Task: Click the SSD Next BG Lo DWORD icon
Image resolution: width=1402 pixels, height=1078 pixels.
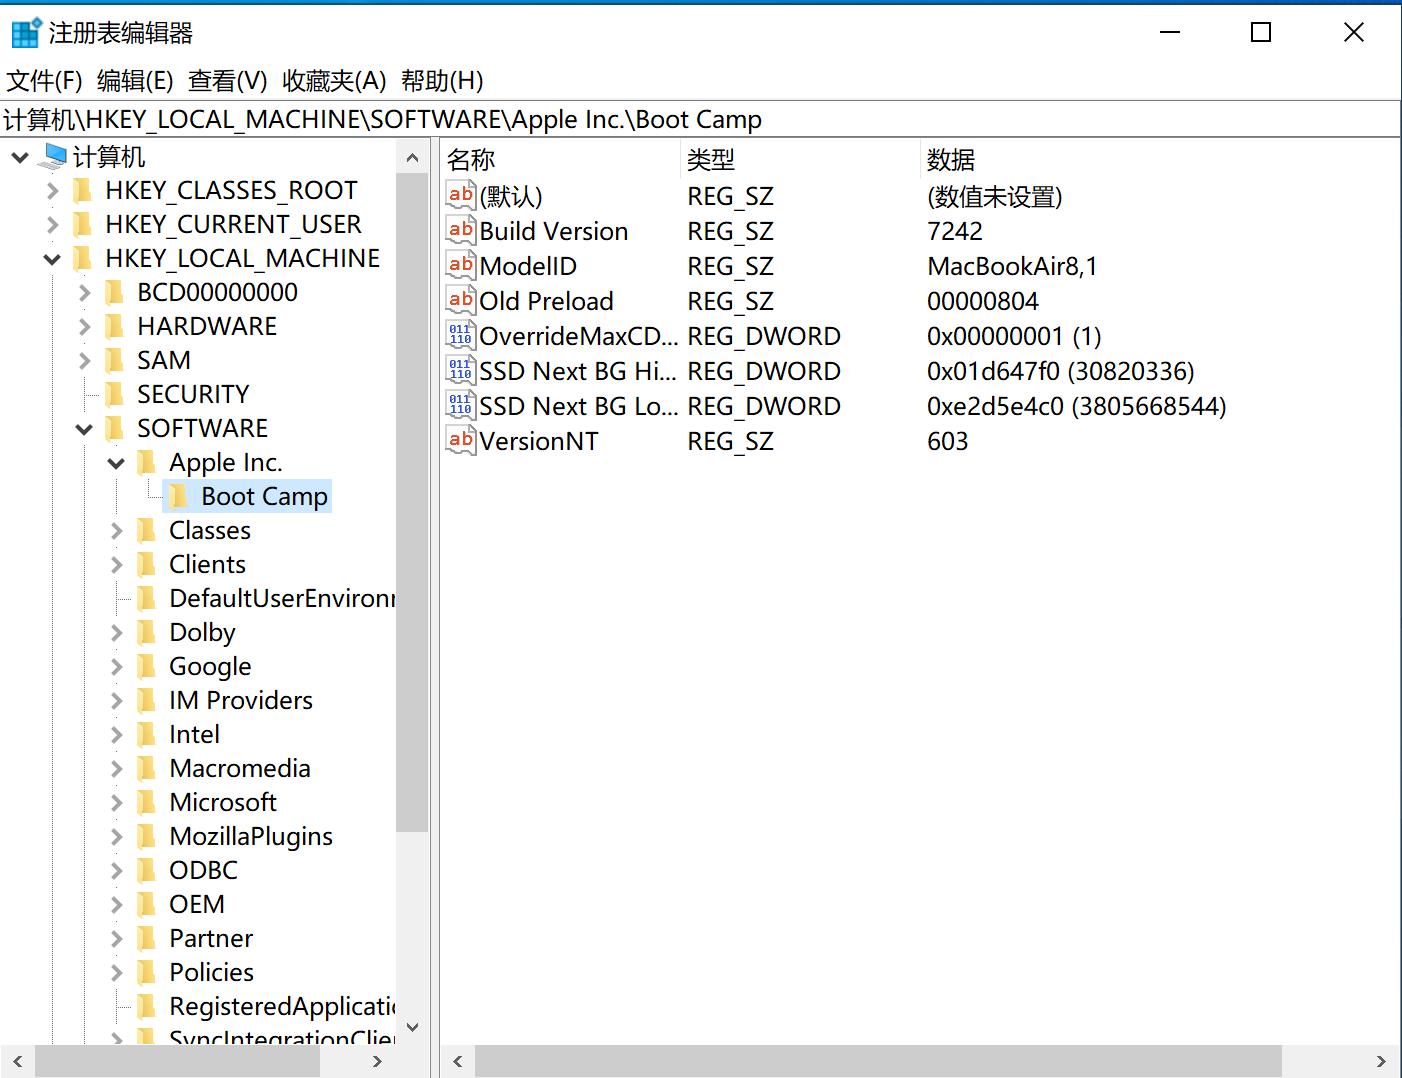Action: [x=459, y=405]
